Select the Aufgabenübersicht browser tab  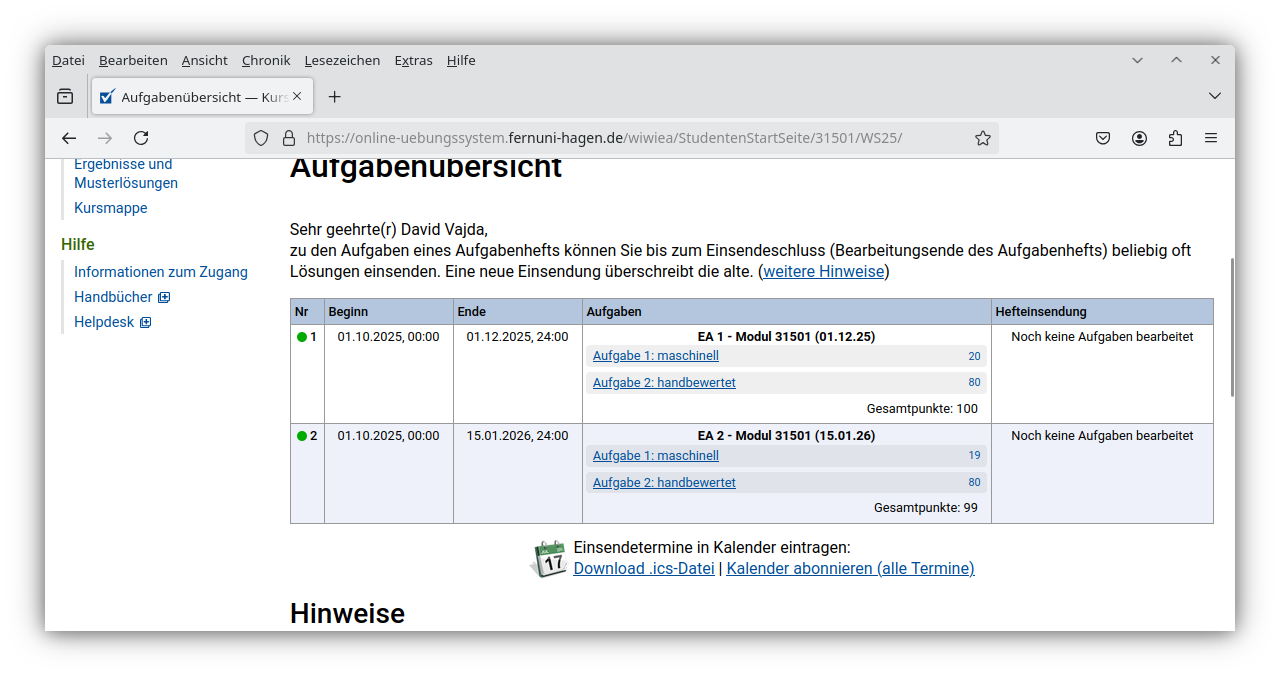coord(197,96)
